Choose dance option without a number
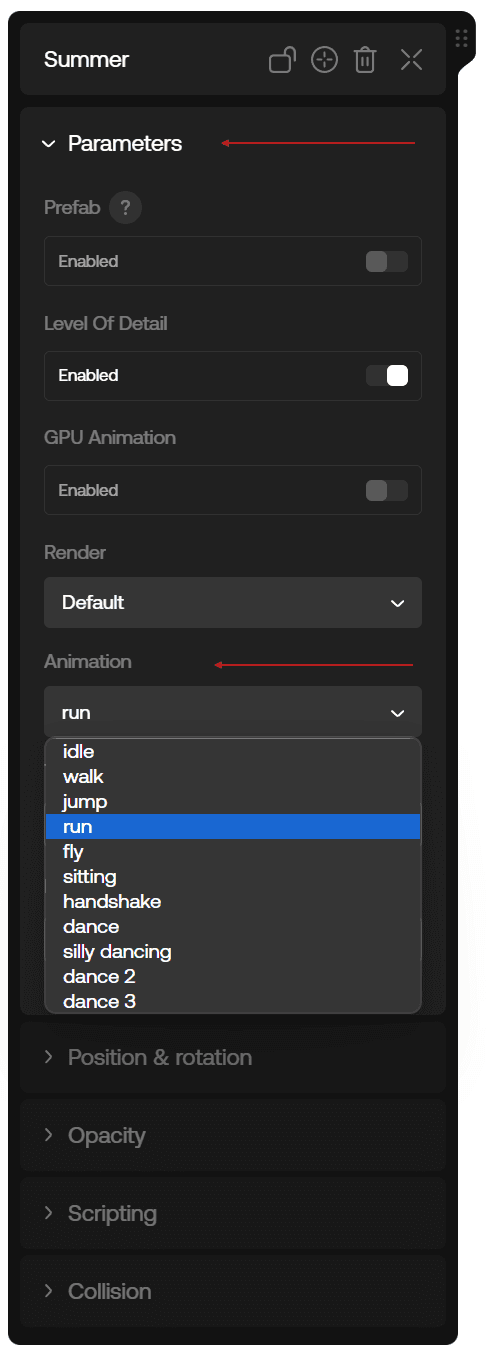 coord(233,926)
